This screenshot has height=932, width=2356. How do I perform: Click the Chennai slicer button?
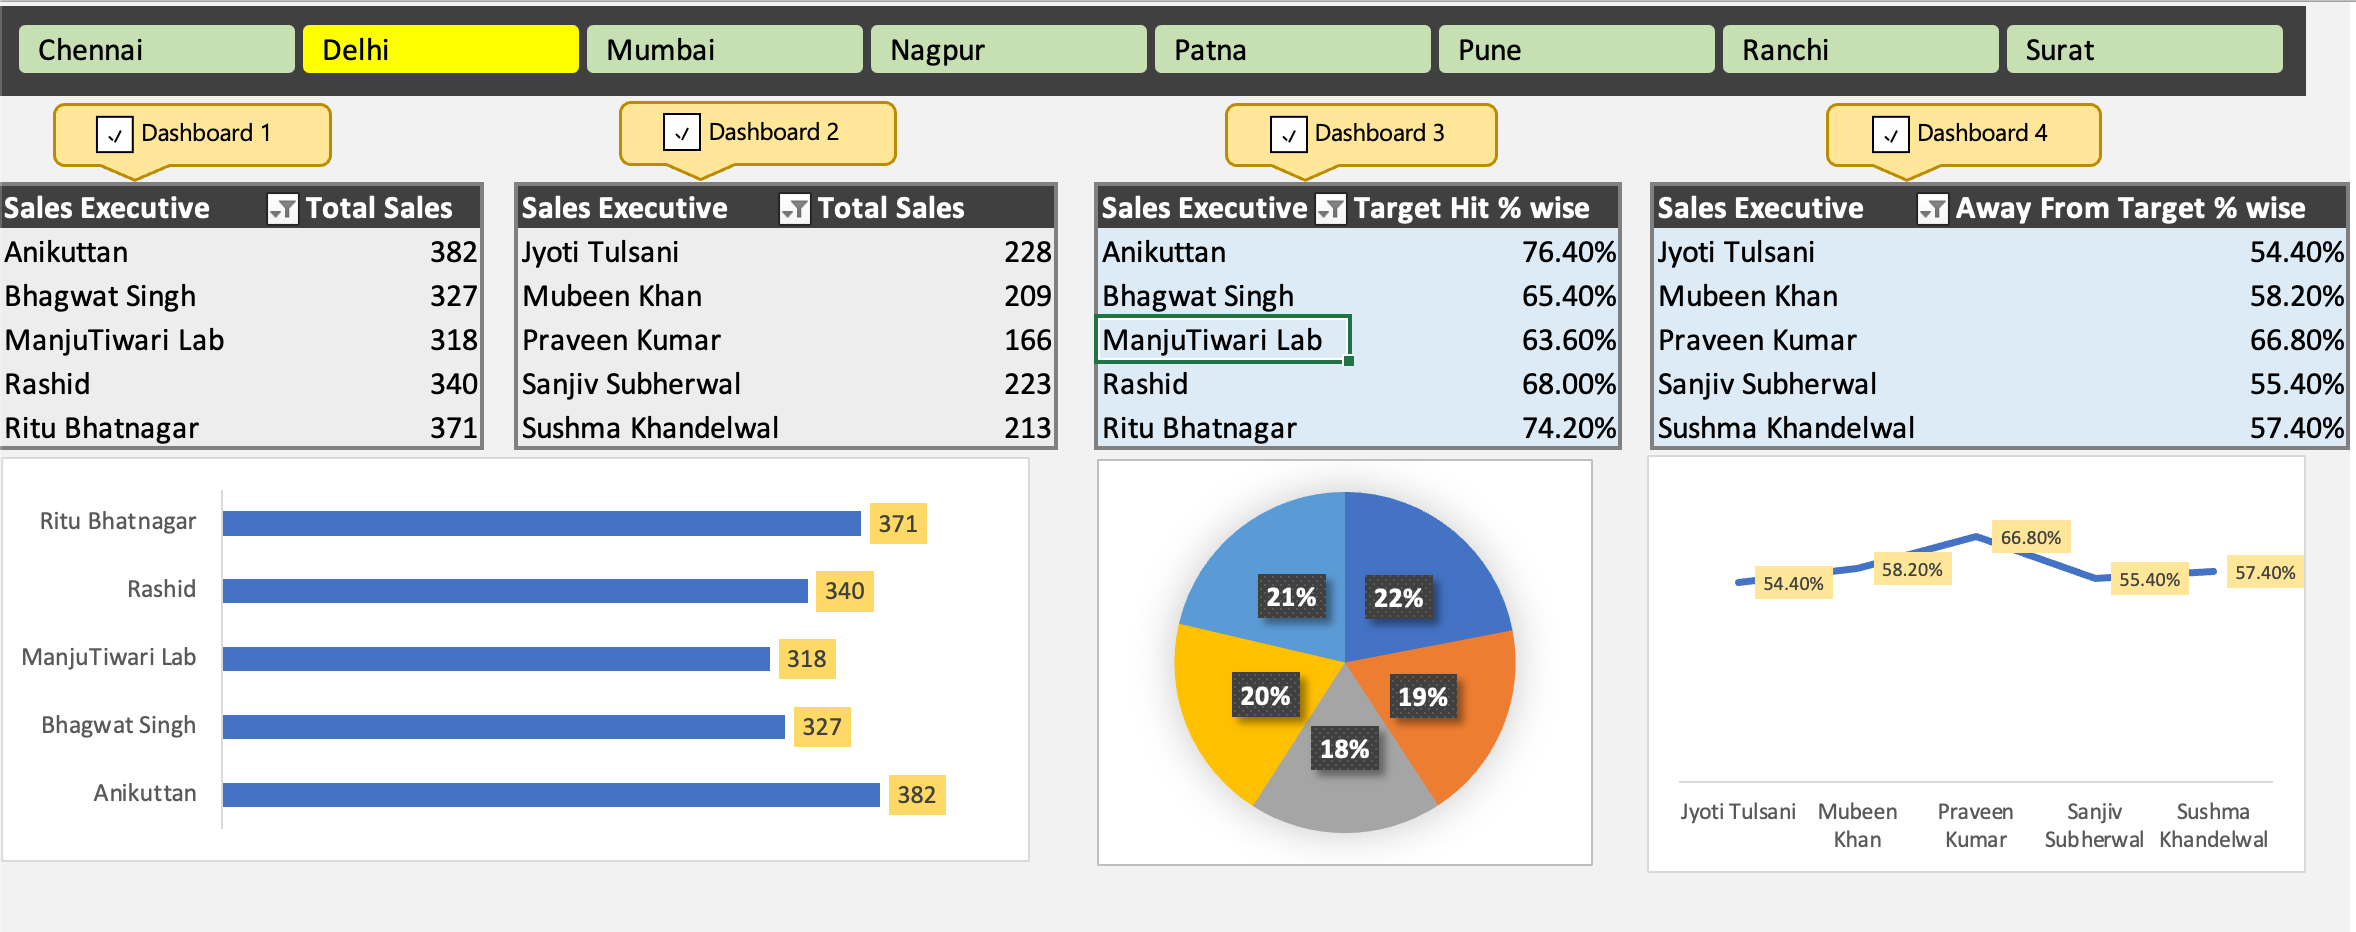pos(156,48)
